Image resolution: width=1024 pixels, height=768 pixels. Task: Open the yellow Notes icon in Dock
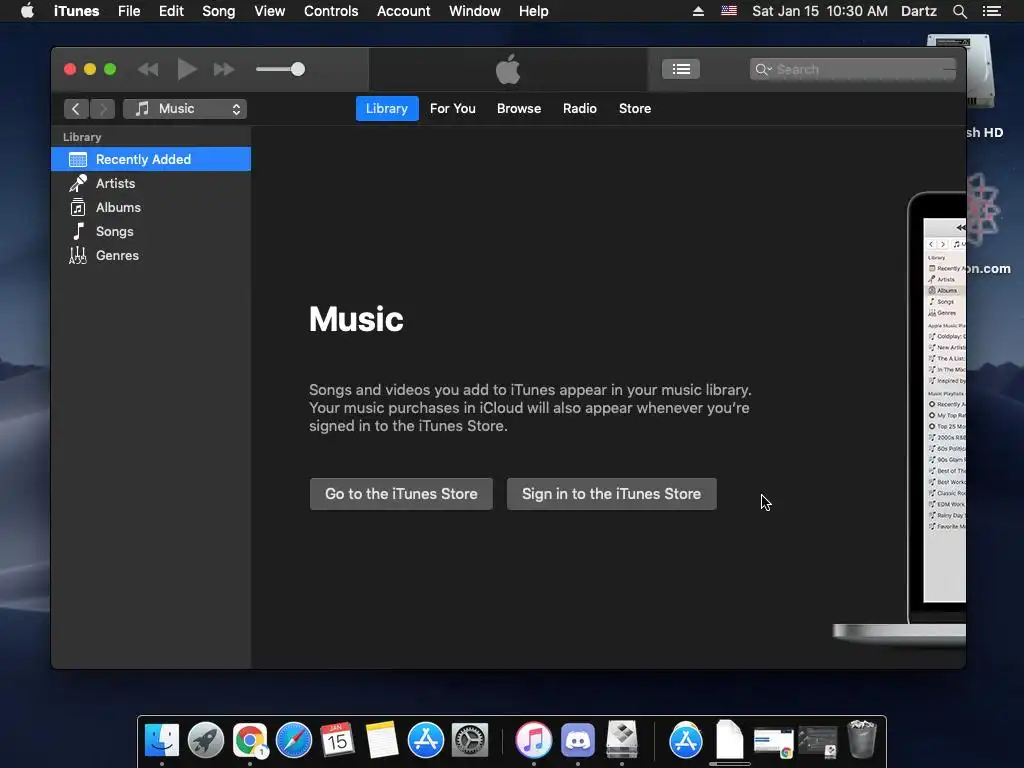pyautogui.click(x=381, y=740)
